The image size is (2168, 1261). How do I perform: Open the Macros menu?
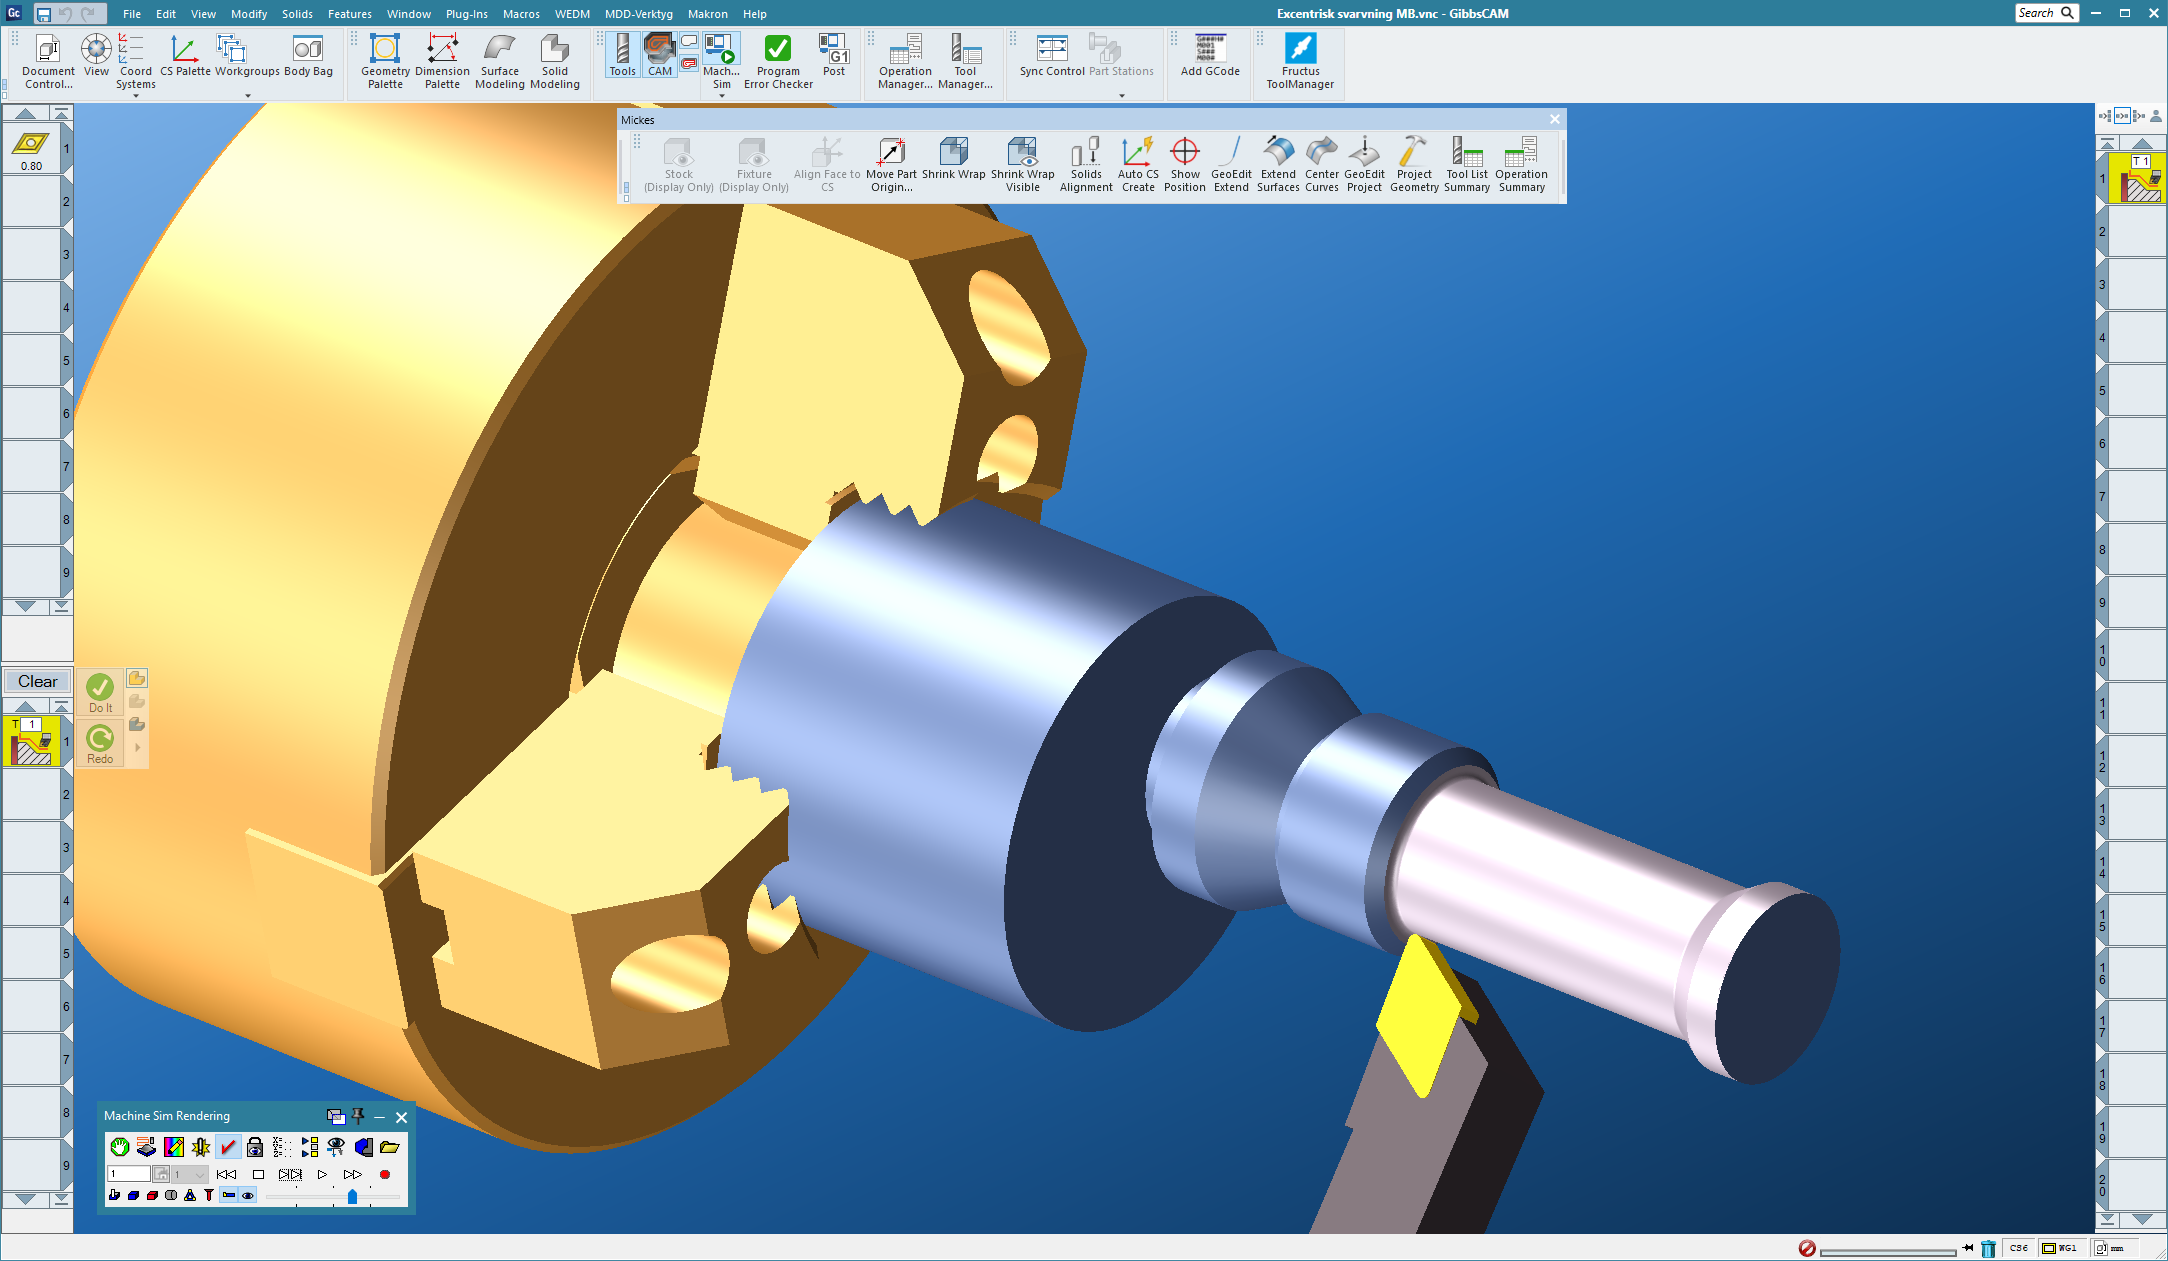tap(521, 14)
